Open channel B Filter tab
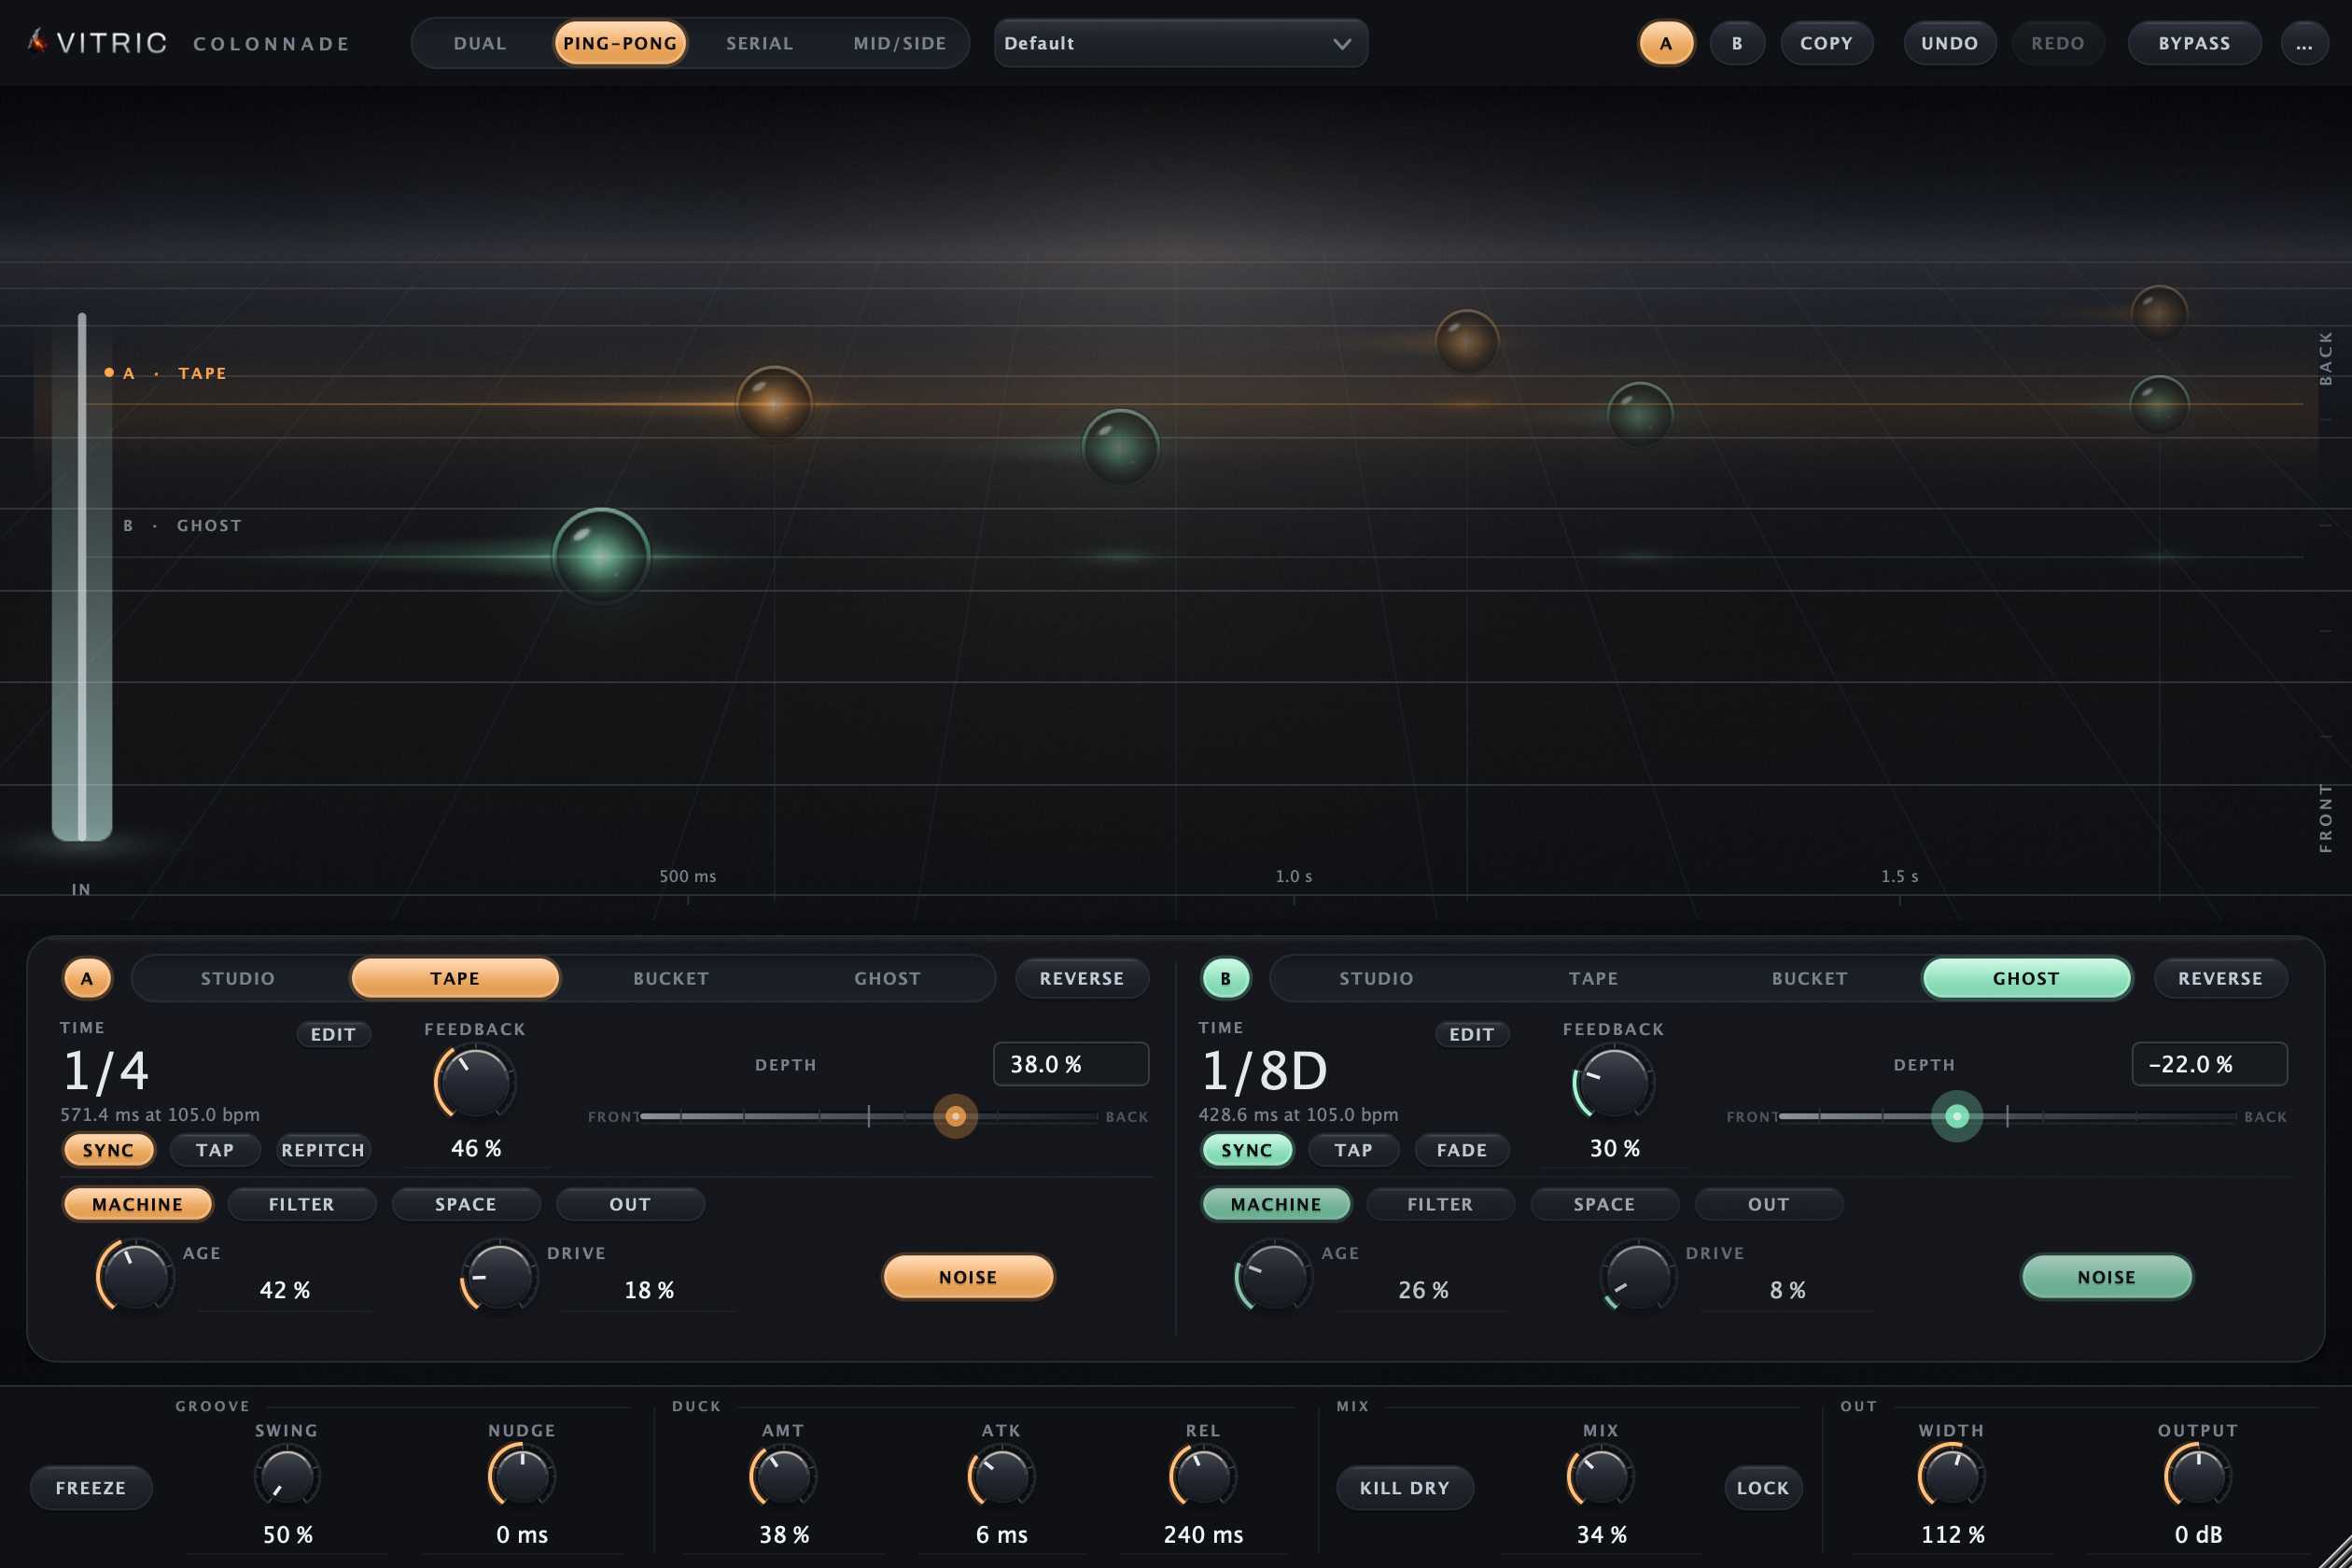 point(1440,1204)
